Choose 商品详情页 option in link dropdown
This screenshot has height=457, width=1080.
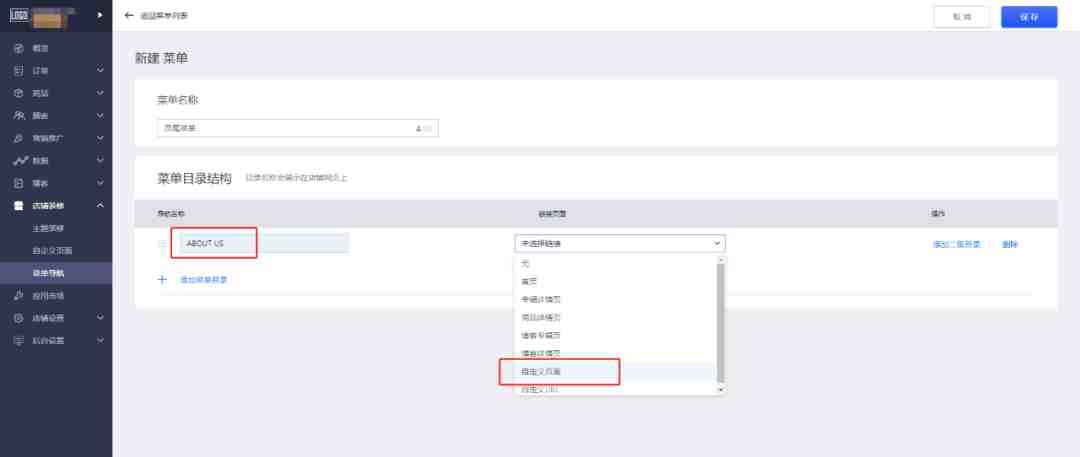pos(615,318)
